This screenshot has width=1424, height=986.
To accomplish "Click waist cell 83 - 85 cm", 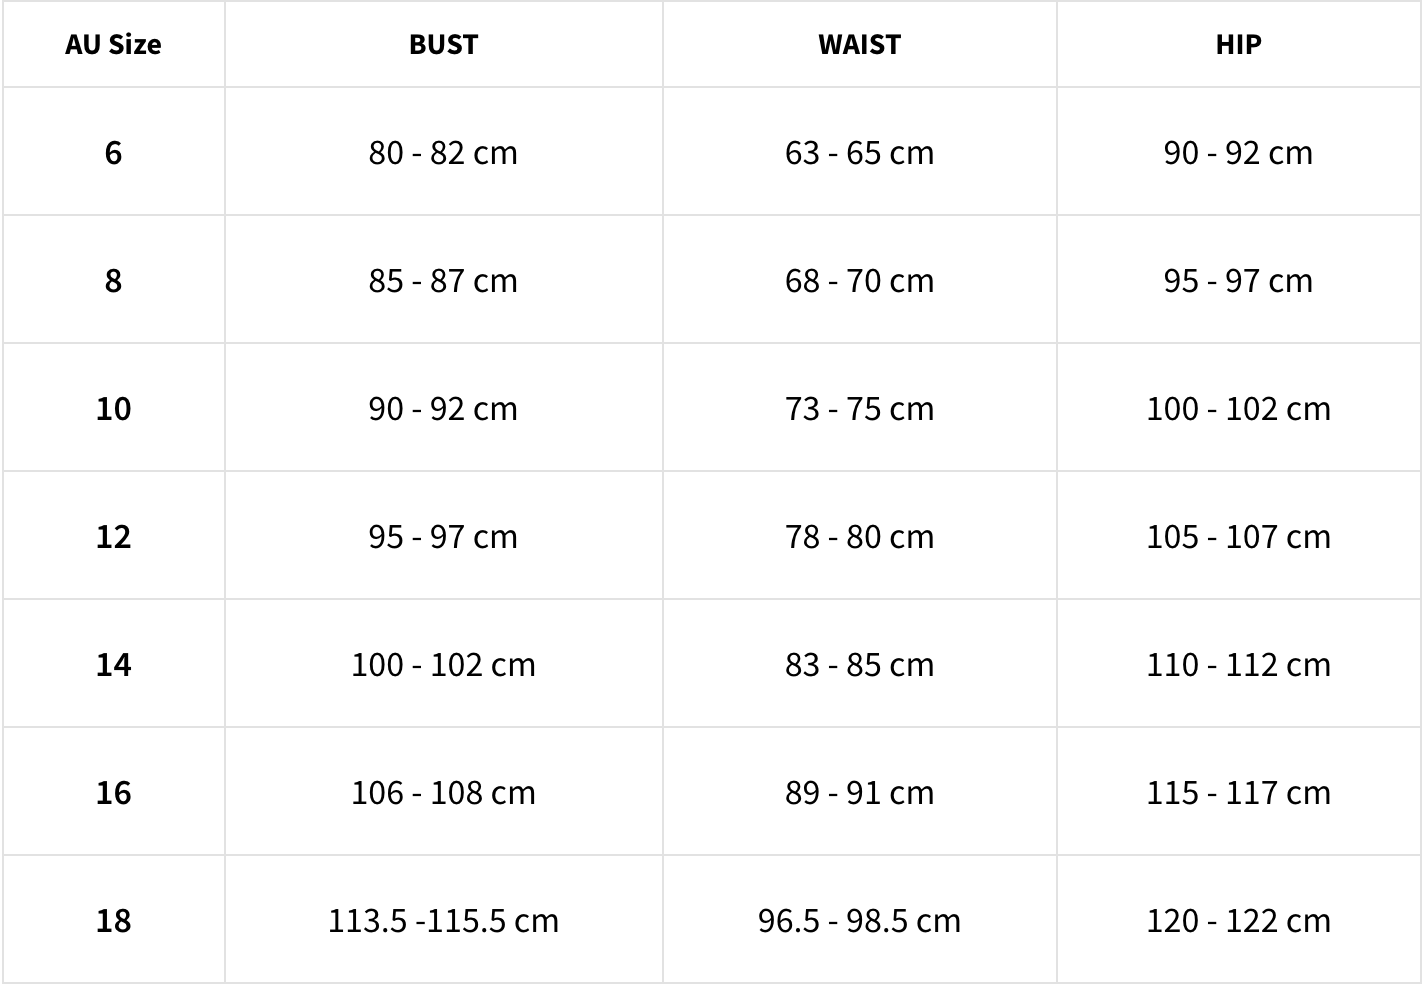I will (x=859, y=664).
